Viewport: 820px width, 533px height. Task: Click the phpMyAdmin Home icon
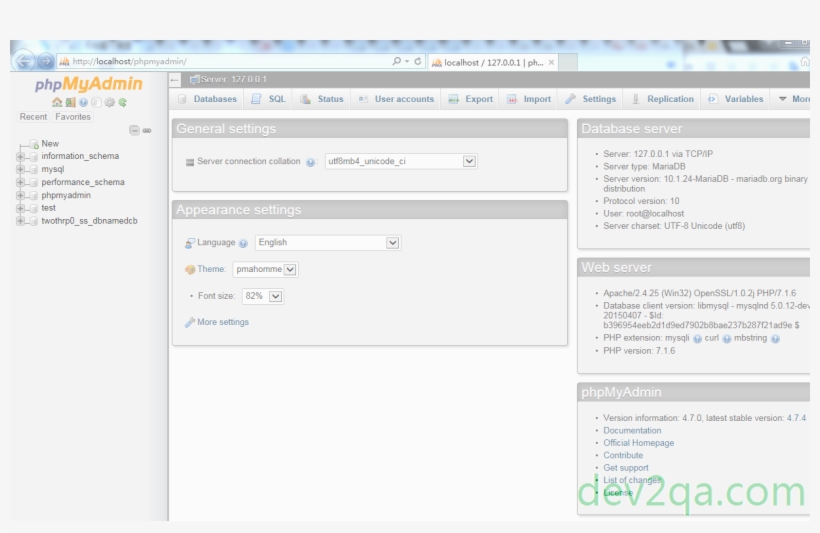(x=57, y=103)
